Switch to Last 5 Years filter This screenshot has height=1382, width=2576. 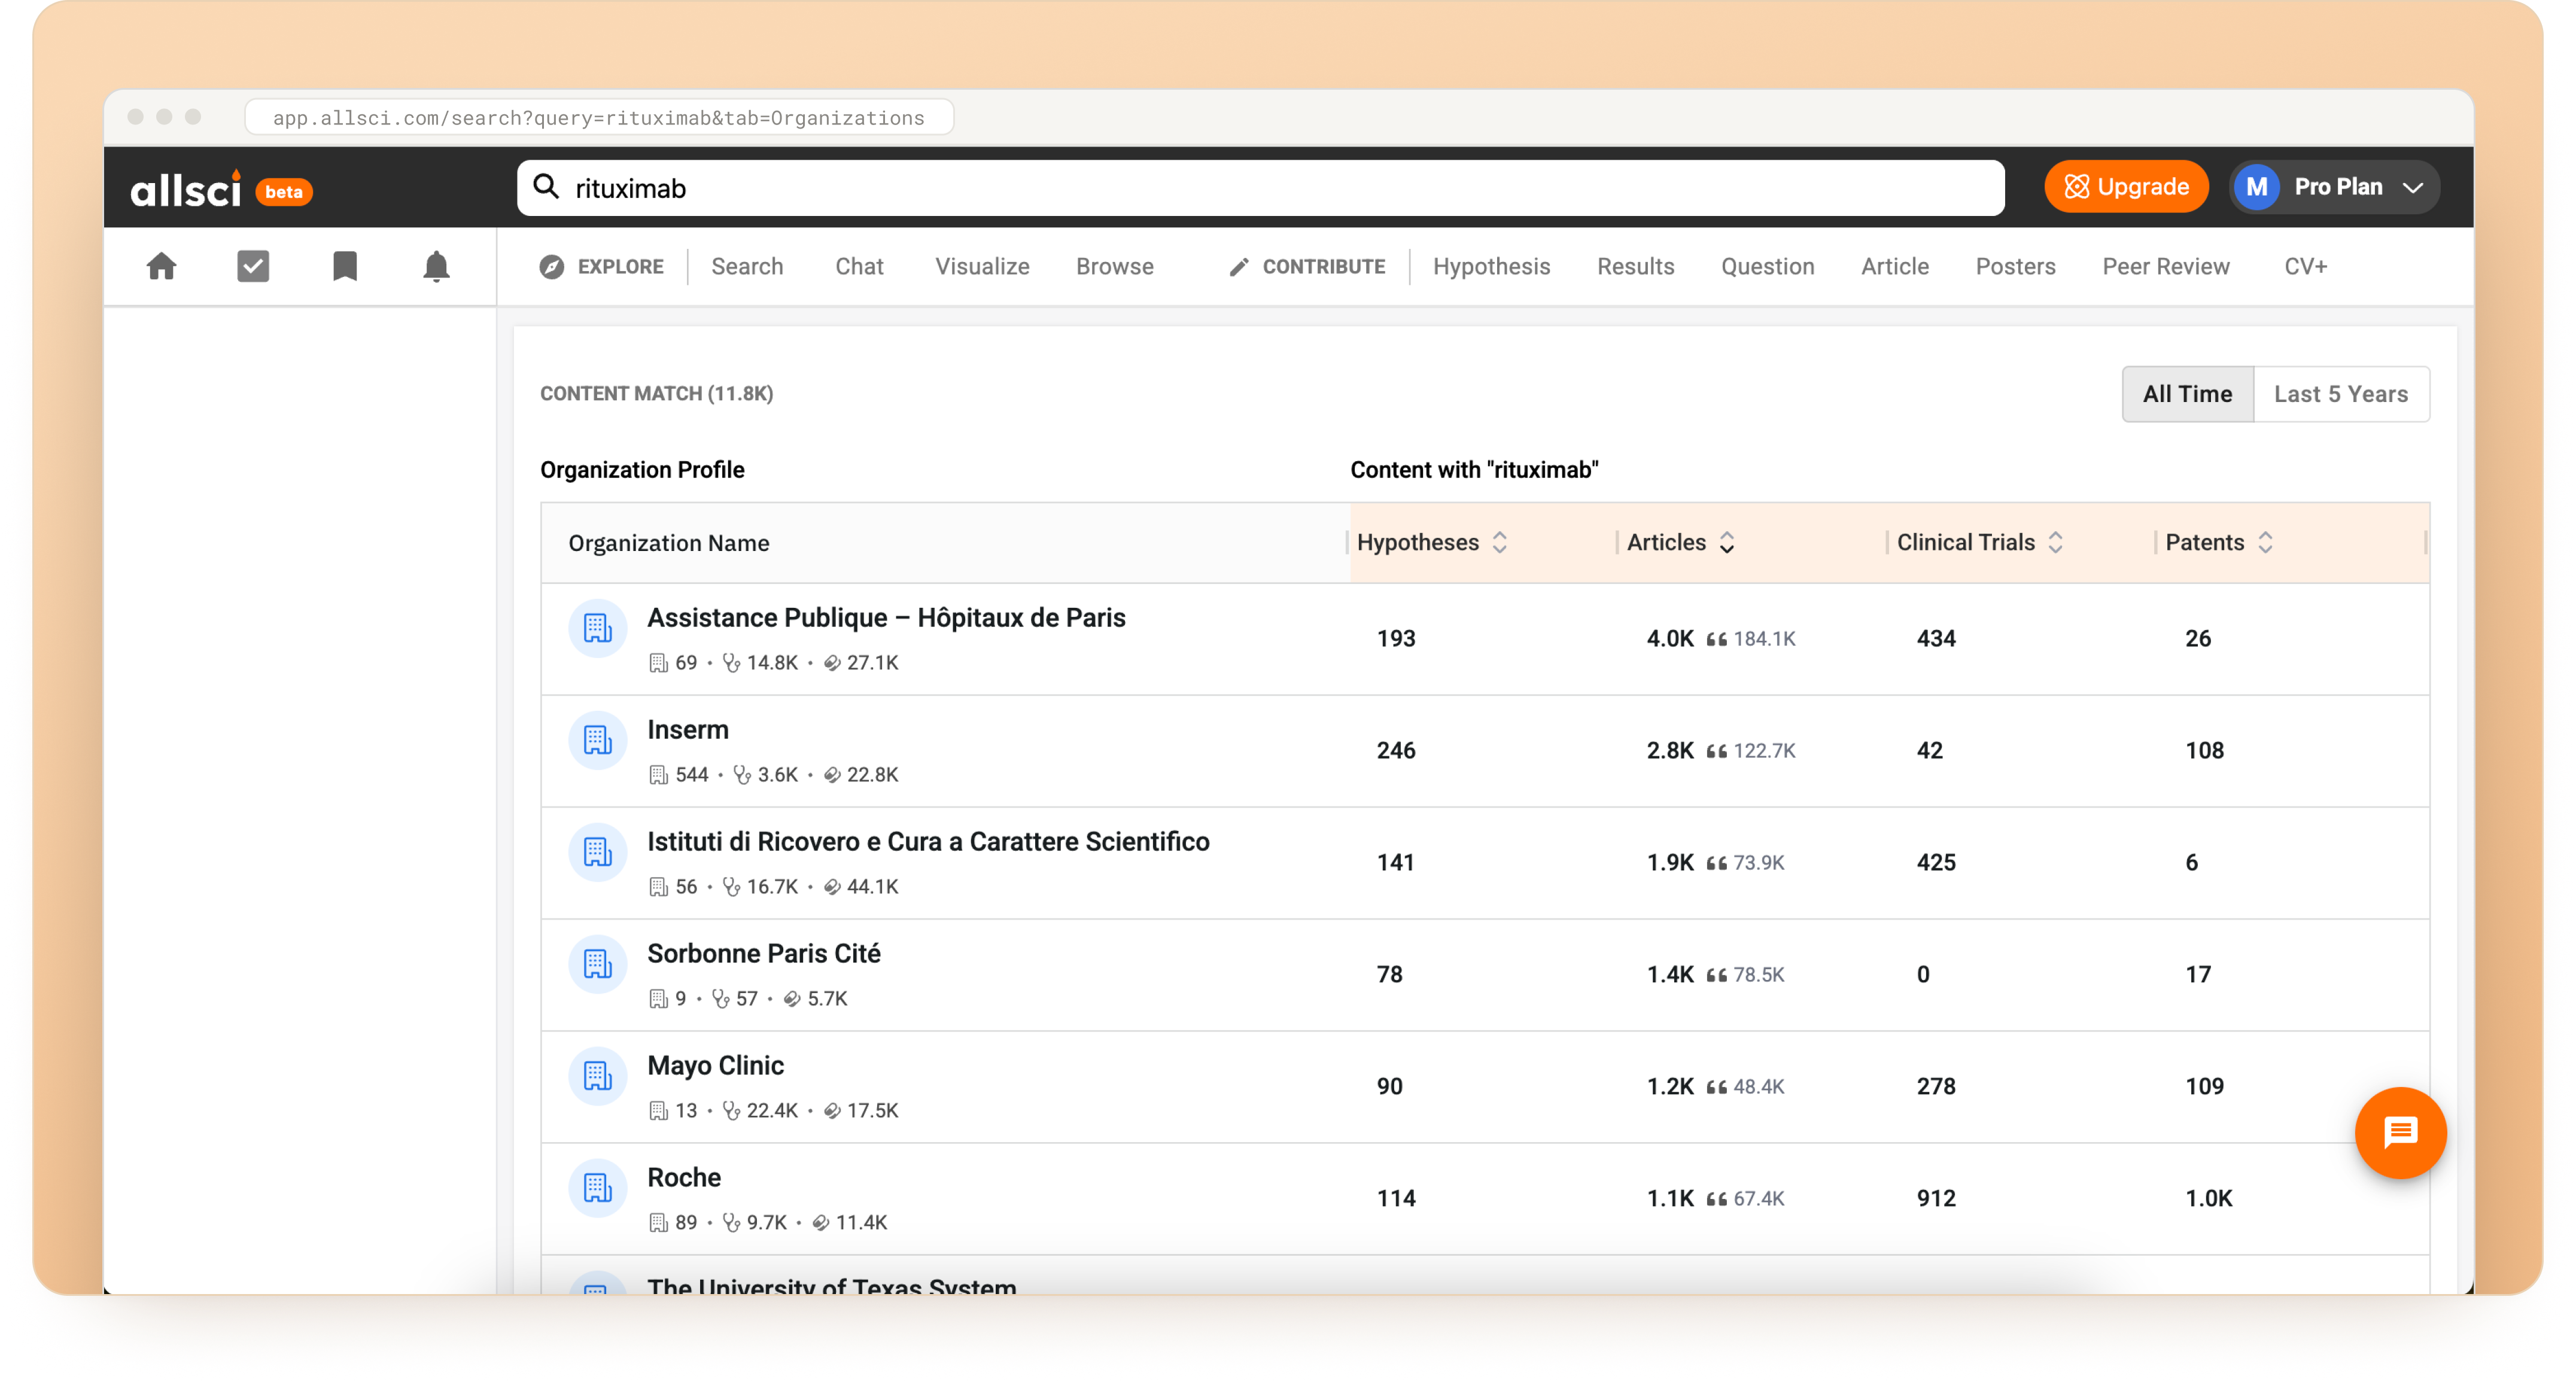(x=2341, y=394)
